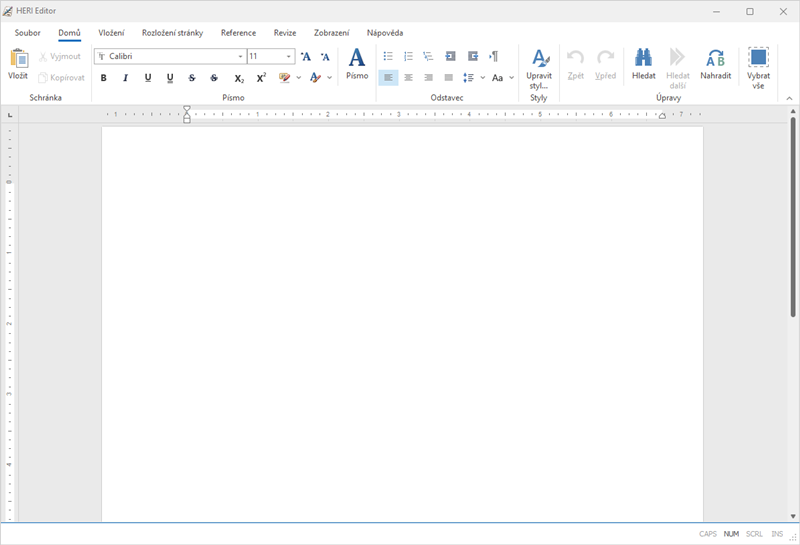Open the large Písmo font dialog icon

tap(357, 58)
